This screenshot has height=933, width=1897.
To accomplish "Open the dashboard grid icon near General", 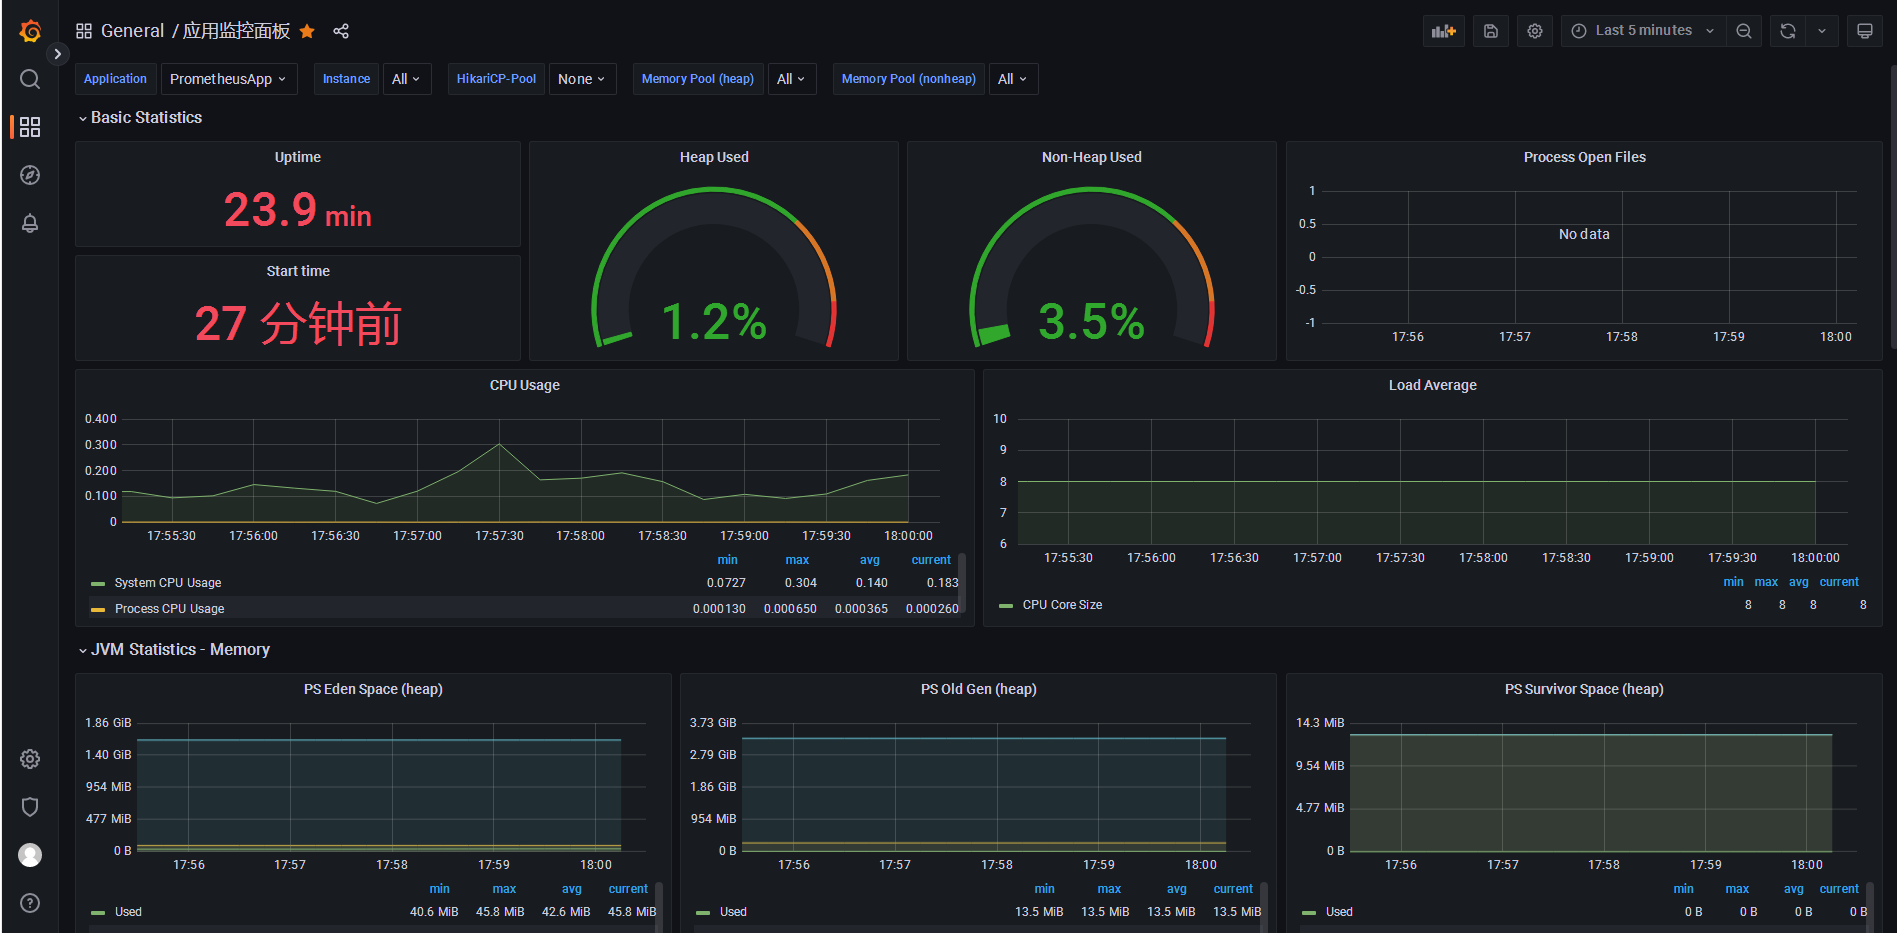I will 84,31.
